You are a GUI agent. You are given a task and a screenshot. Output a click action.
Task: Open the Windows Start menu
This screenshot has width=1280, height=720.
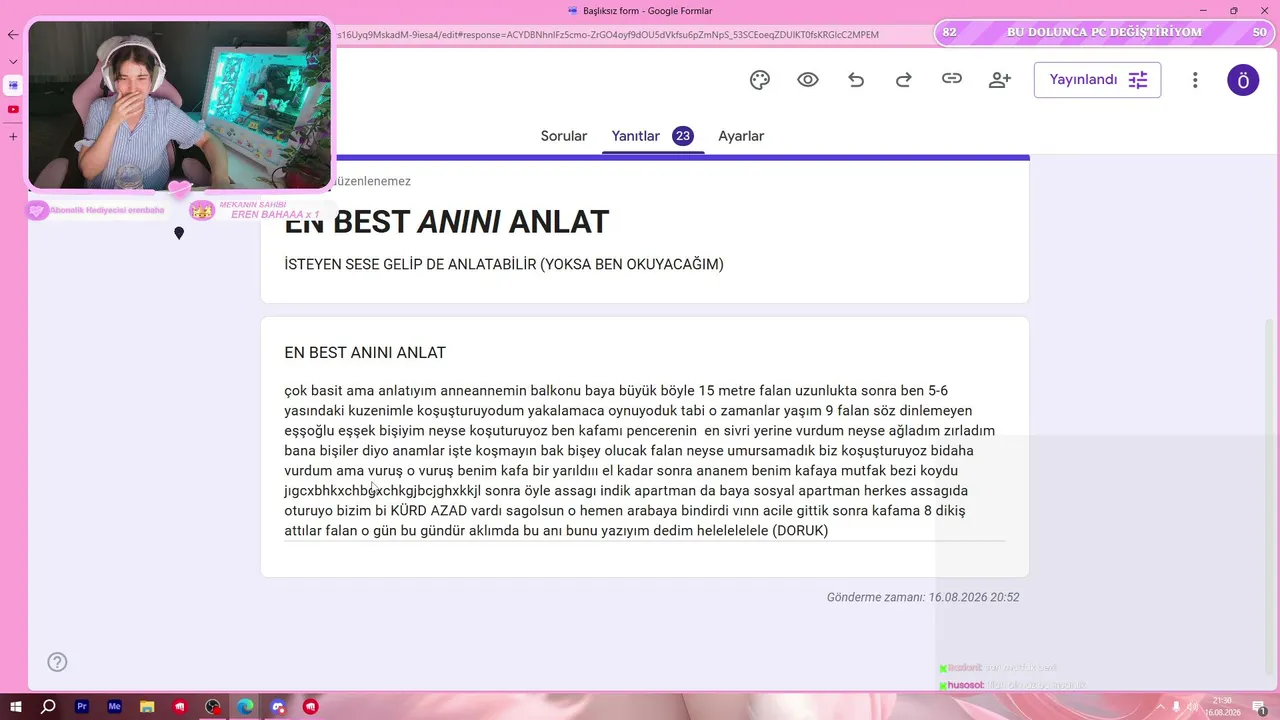16,707
